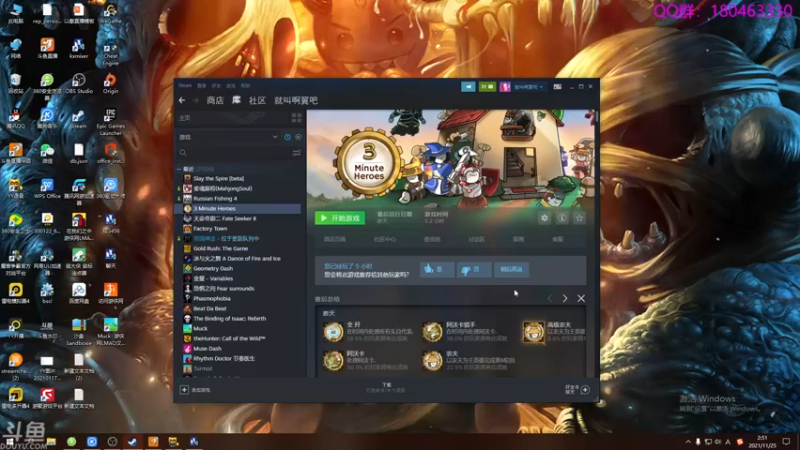Click 稍后再说 (later) button
800x450 pixels.
[x=511, y=269]
